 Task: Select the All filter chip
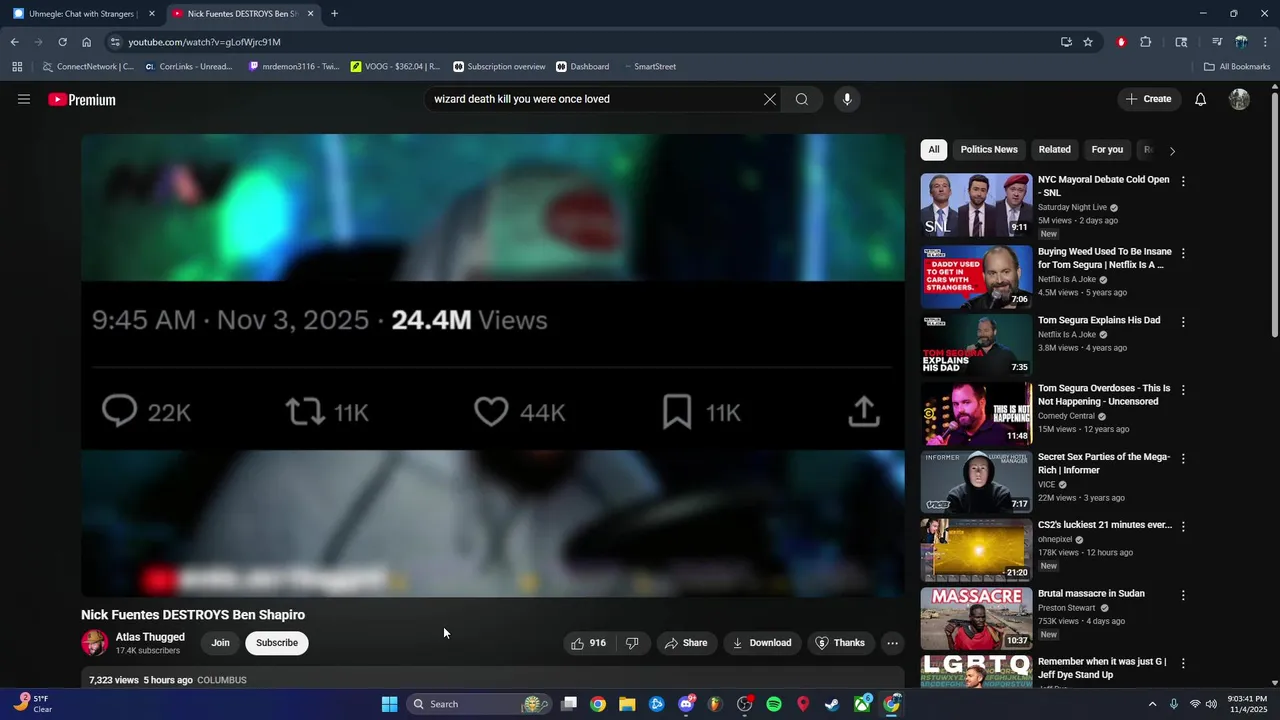click(x=934, y=150)
